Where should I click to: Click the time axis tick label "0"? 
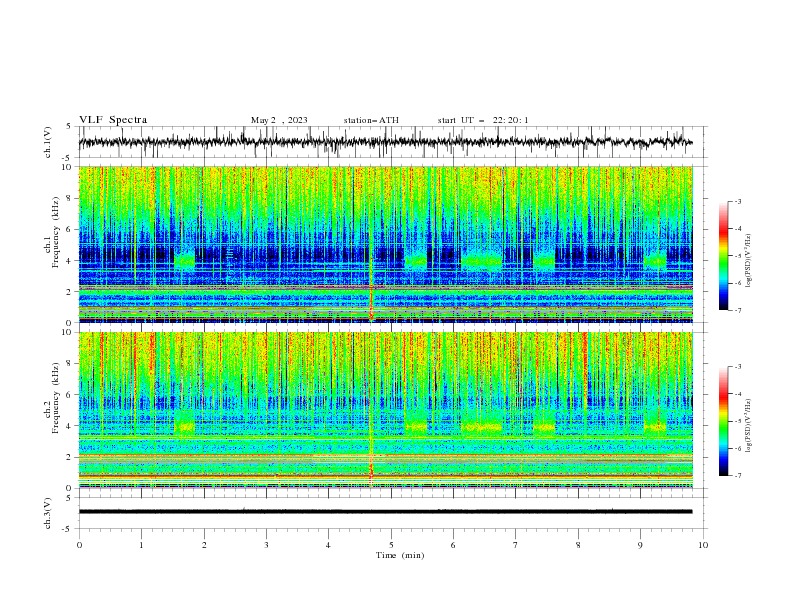tap(79, 545)
